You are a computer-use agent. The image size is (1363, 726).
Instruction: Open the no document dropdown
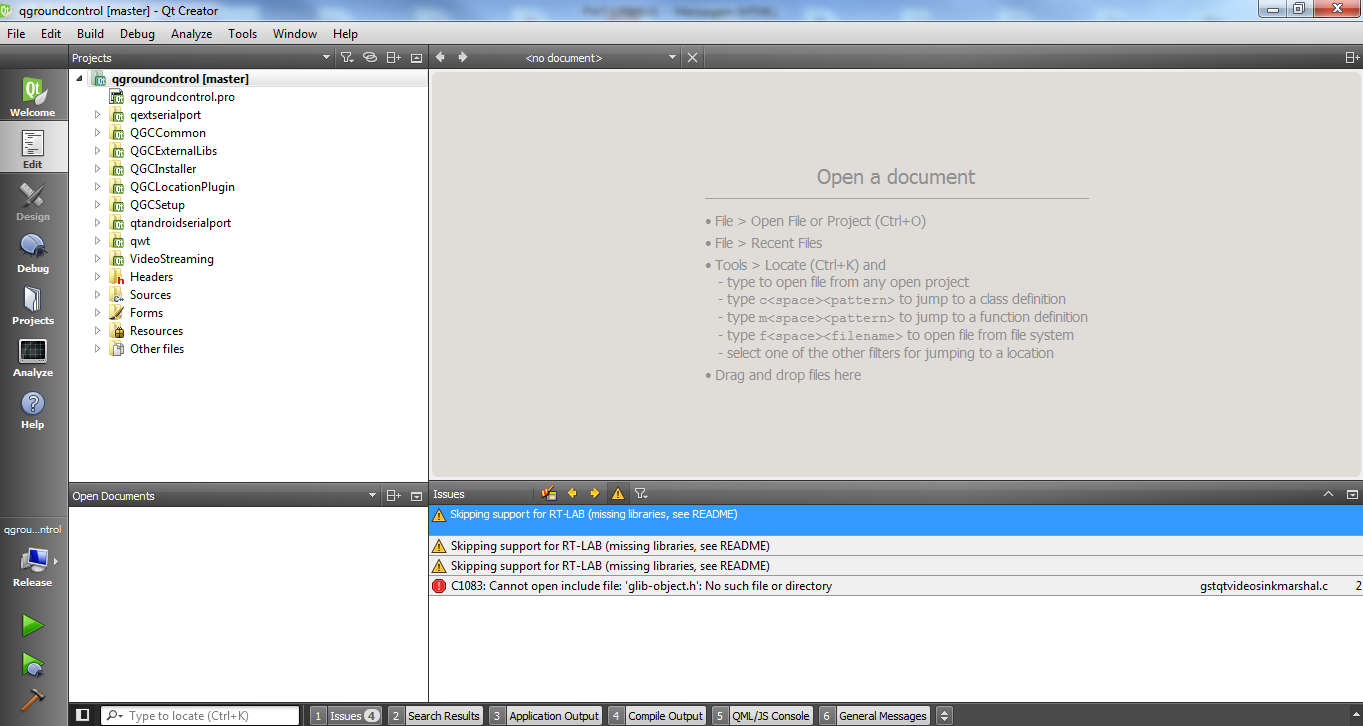point(599,58)
